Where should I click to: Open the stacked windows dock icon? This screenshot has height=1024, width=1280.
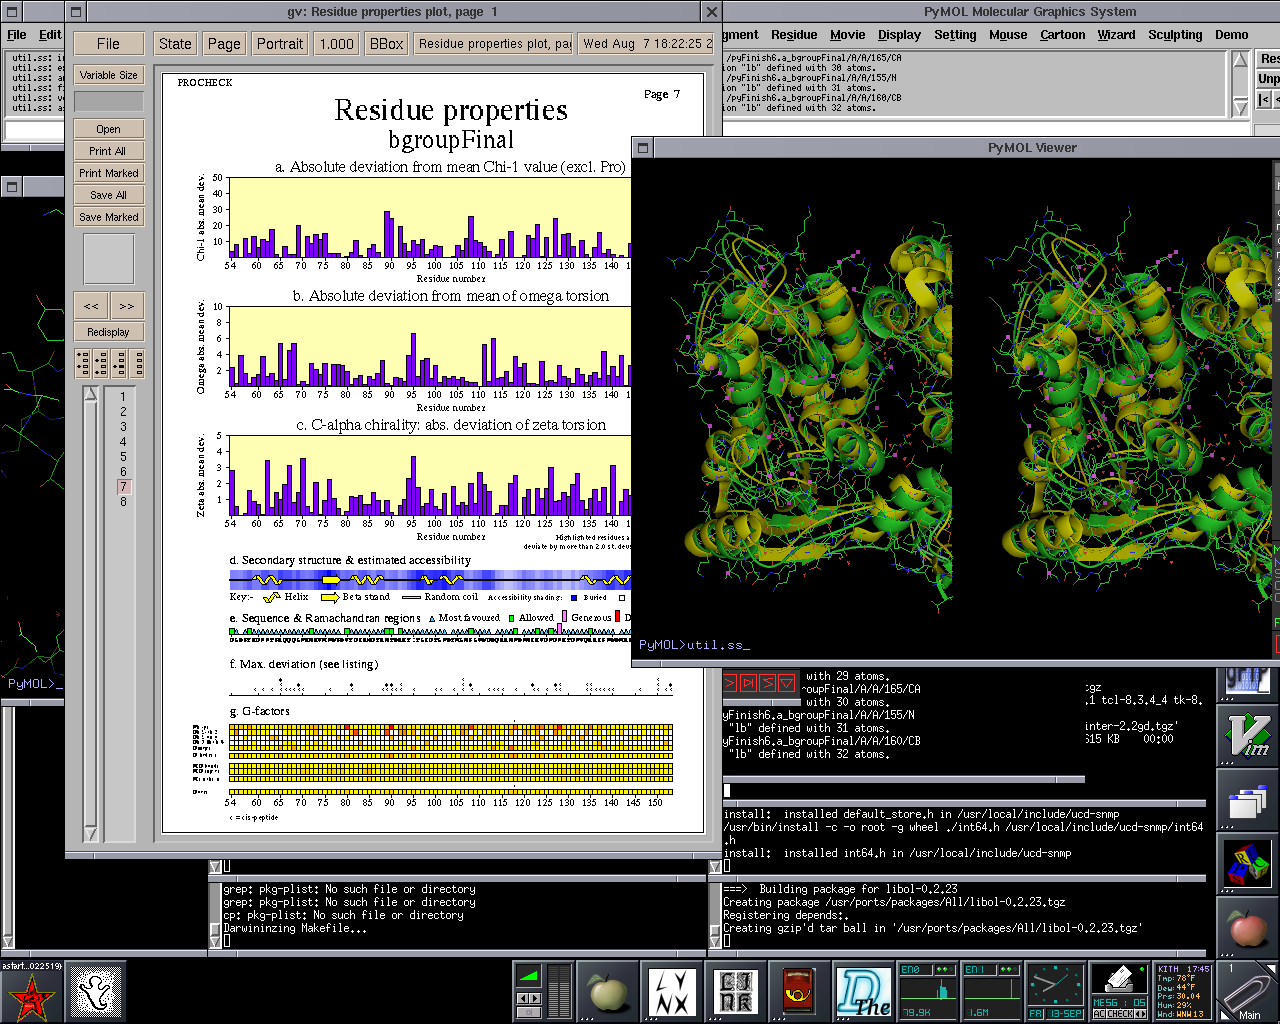point(1247,802)
